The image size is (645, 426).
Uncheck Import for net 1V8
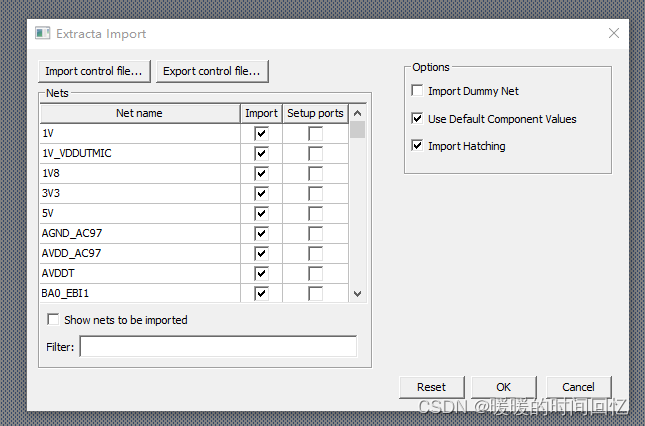[262, 174]
